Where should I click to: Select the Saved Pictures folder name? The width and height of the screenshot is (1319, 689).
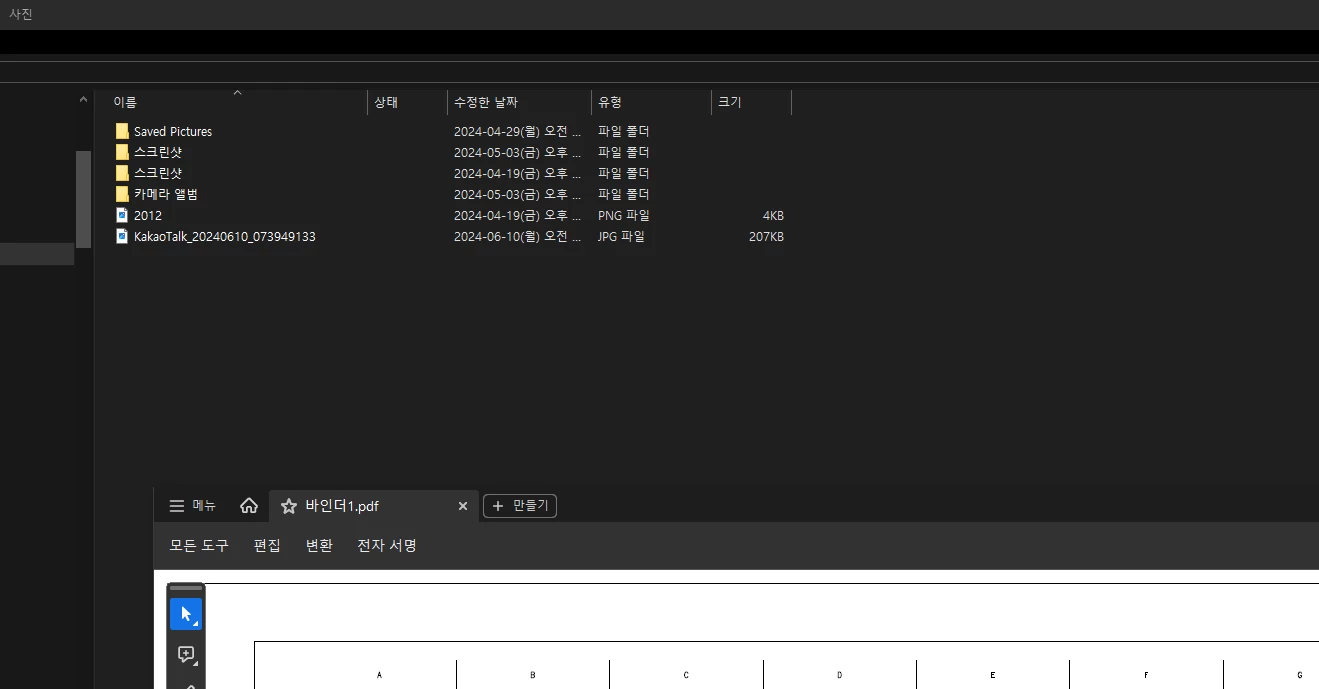click(x=173, y=131)
